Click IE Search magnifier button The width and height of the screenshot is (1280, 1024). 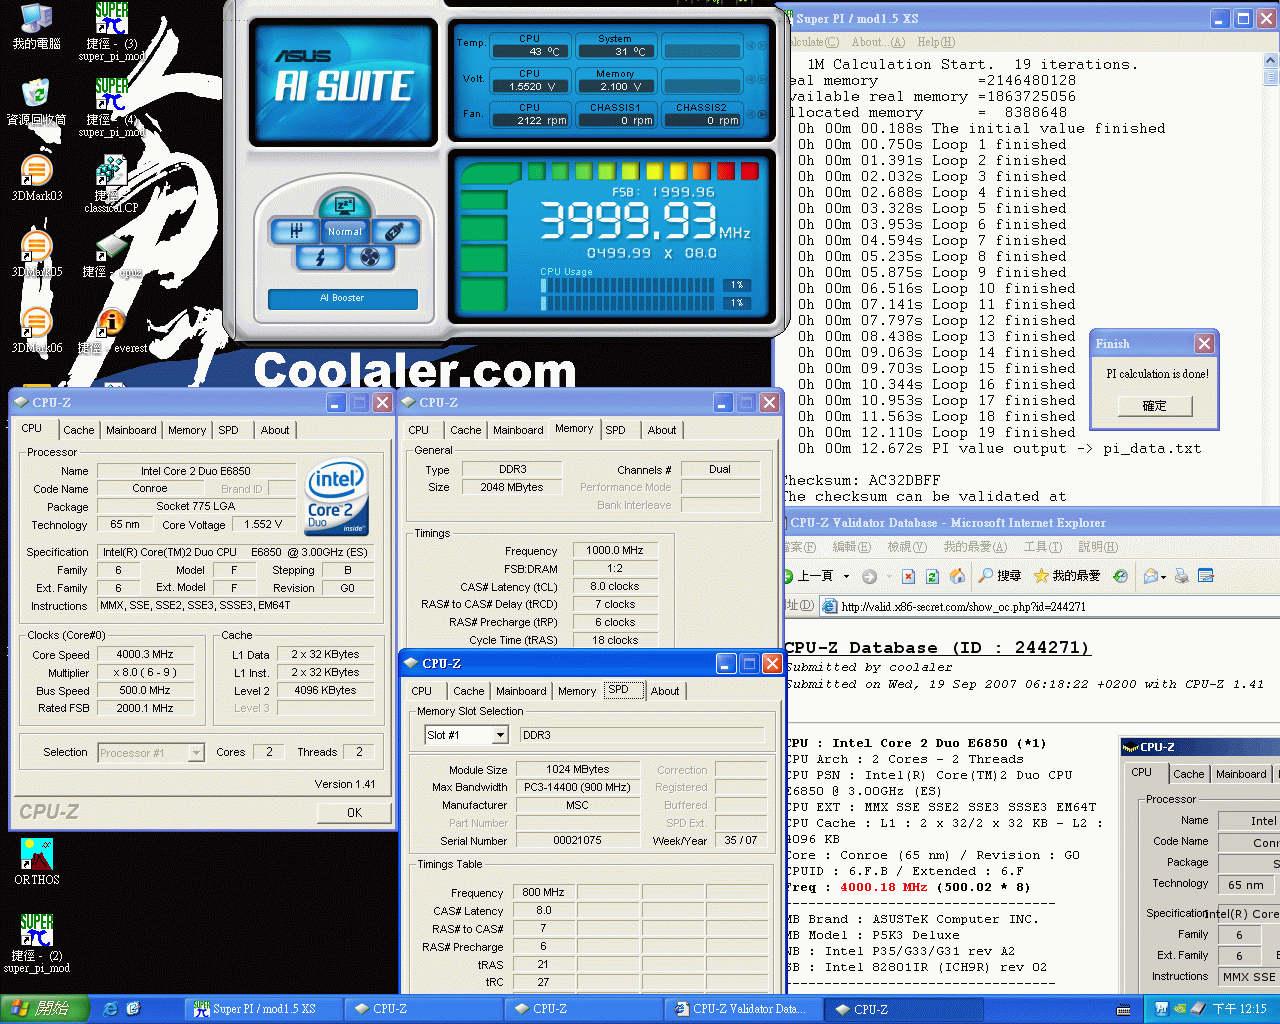(x=1000, y=576)
